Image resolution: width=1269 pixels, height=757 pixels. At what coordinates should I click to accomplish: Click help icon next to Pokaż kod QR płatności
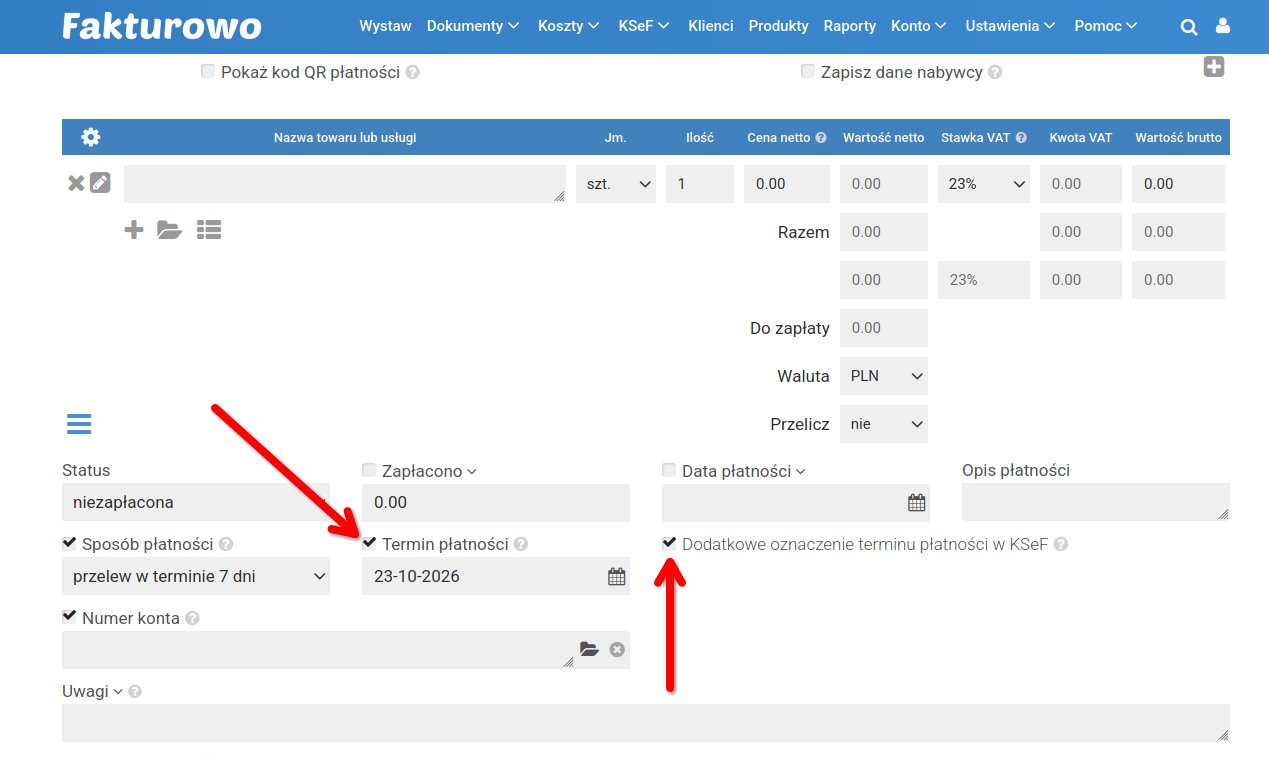click(412, 73)
